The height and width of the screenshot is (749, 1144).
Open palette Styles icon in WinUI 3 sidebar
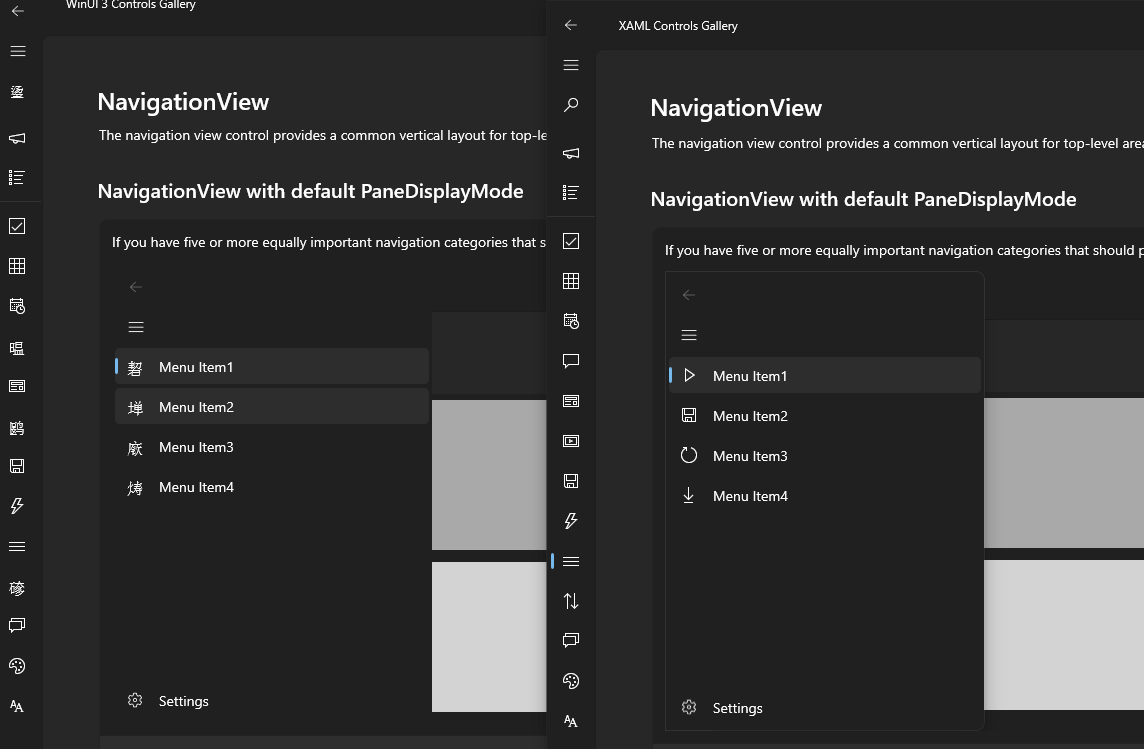(x=18, y=666)
